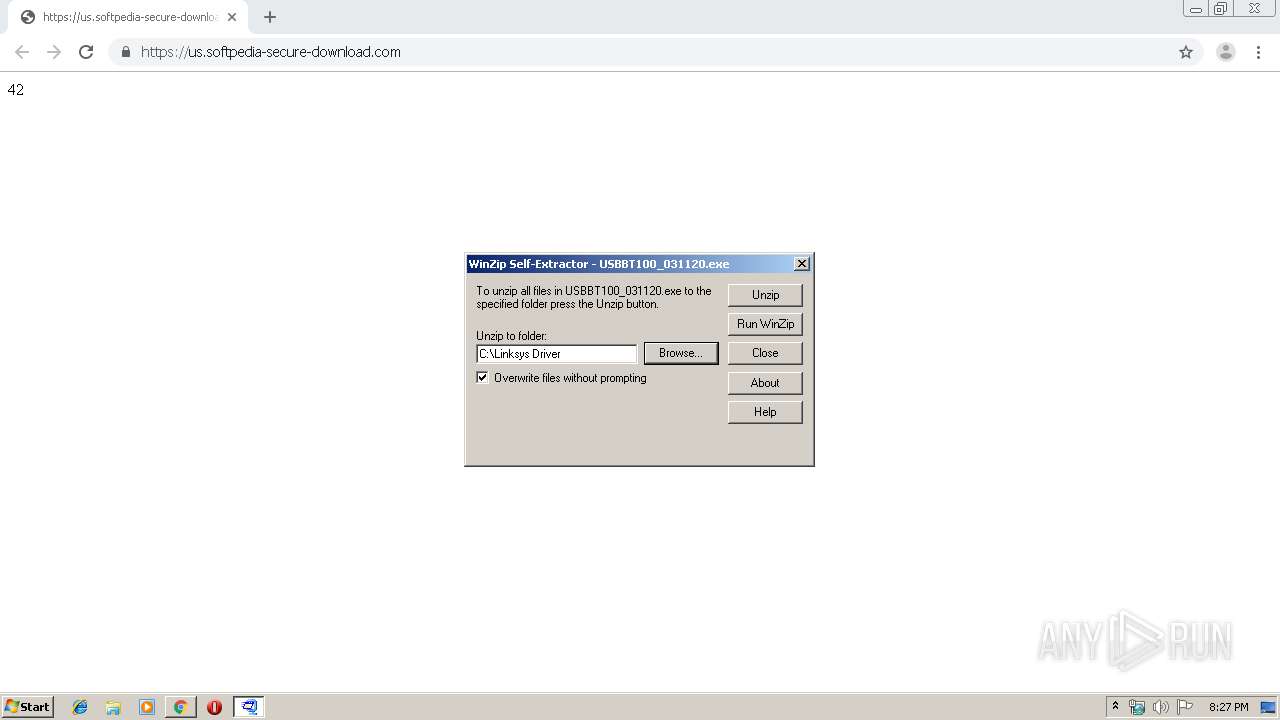Open the About dialog

pos(765,383)
